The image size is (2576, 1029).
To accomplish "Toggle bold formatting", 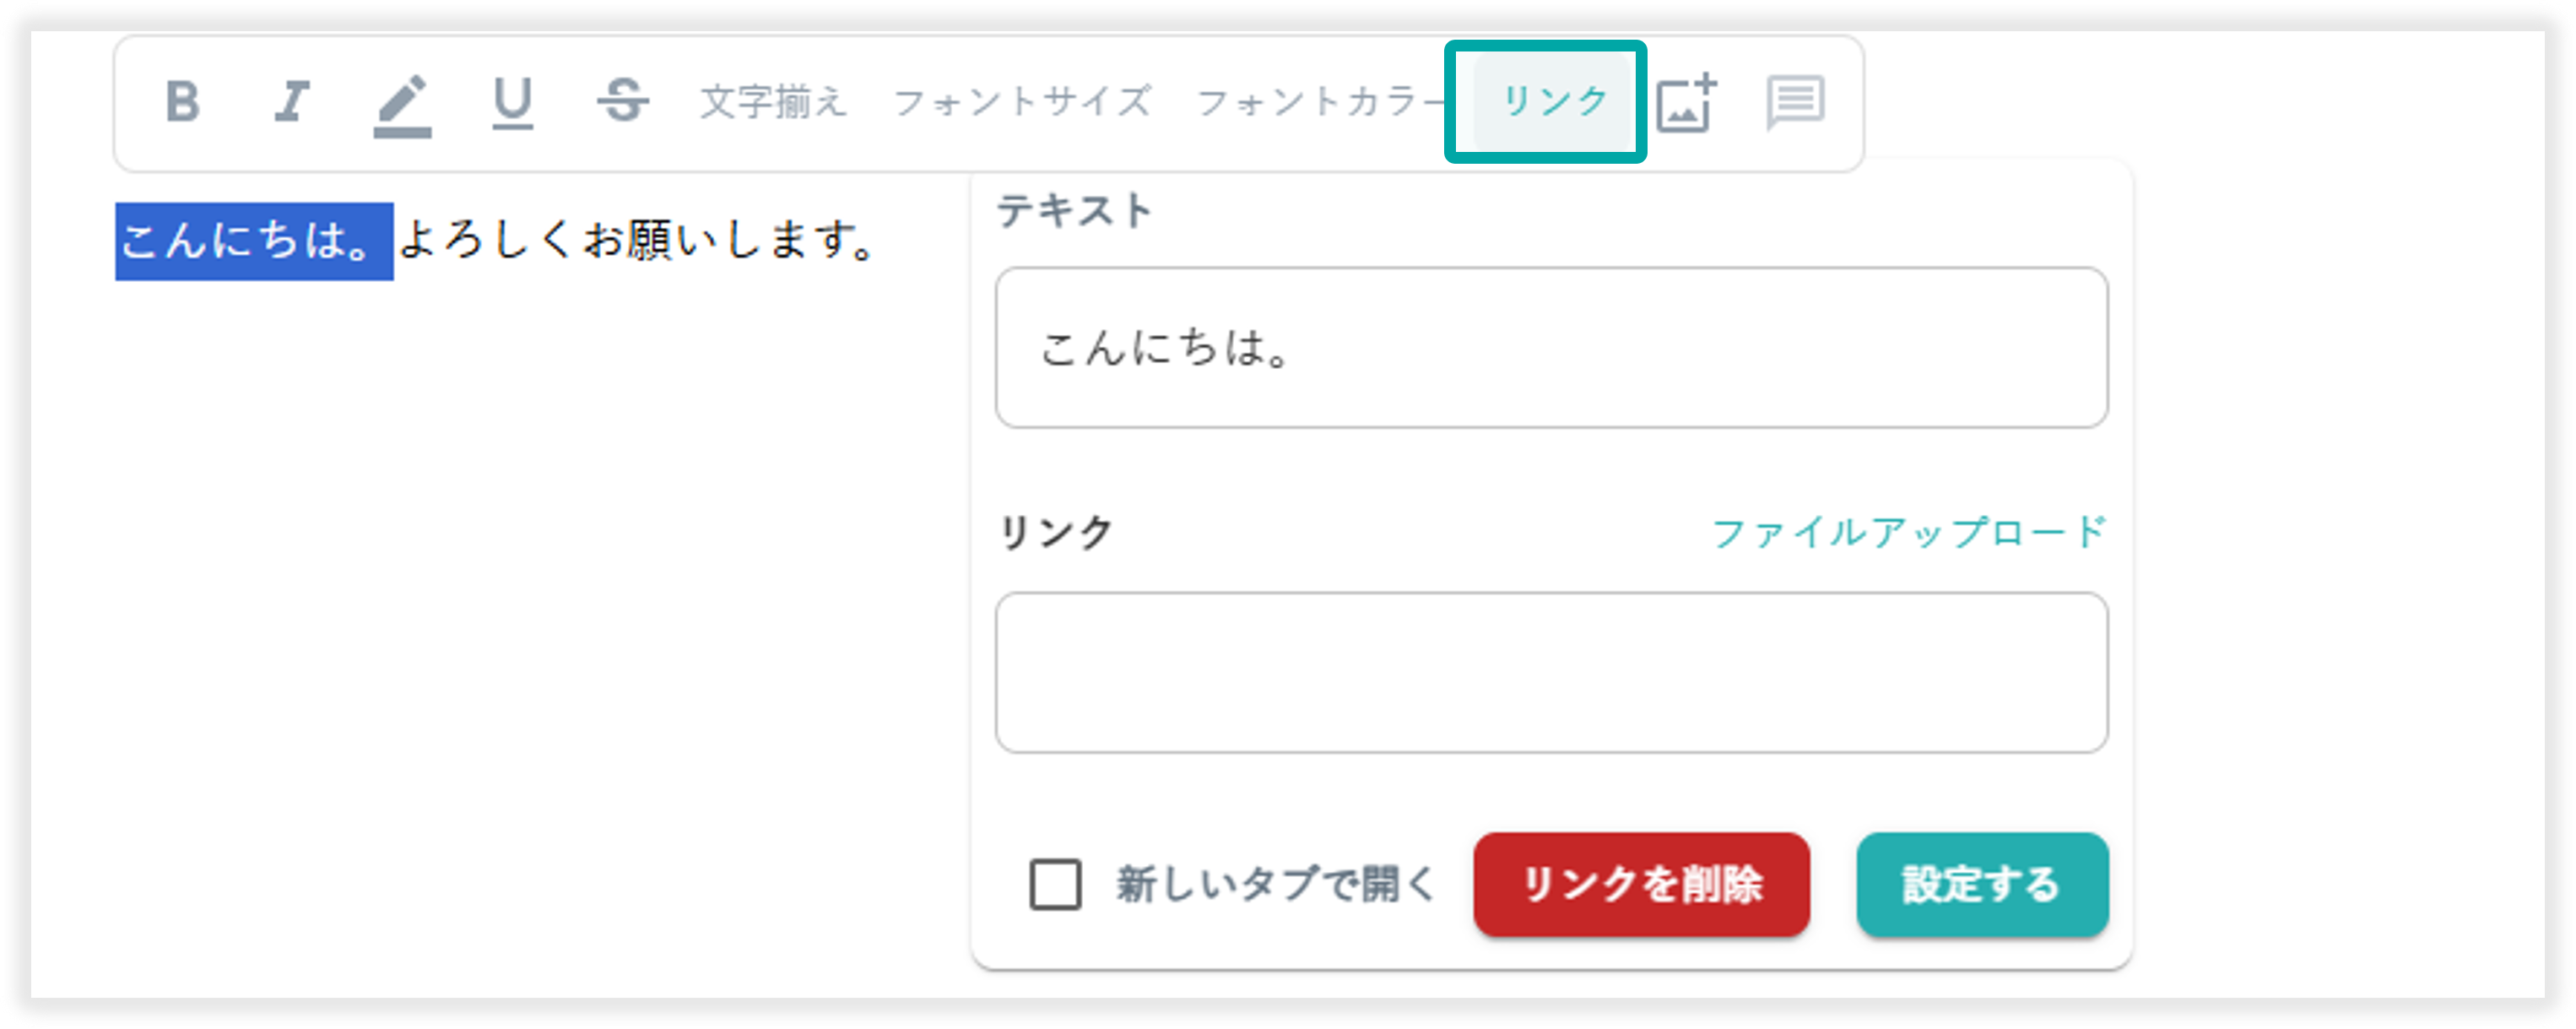I will pyautogui.click(x=183, y=101).
